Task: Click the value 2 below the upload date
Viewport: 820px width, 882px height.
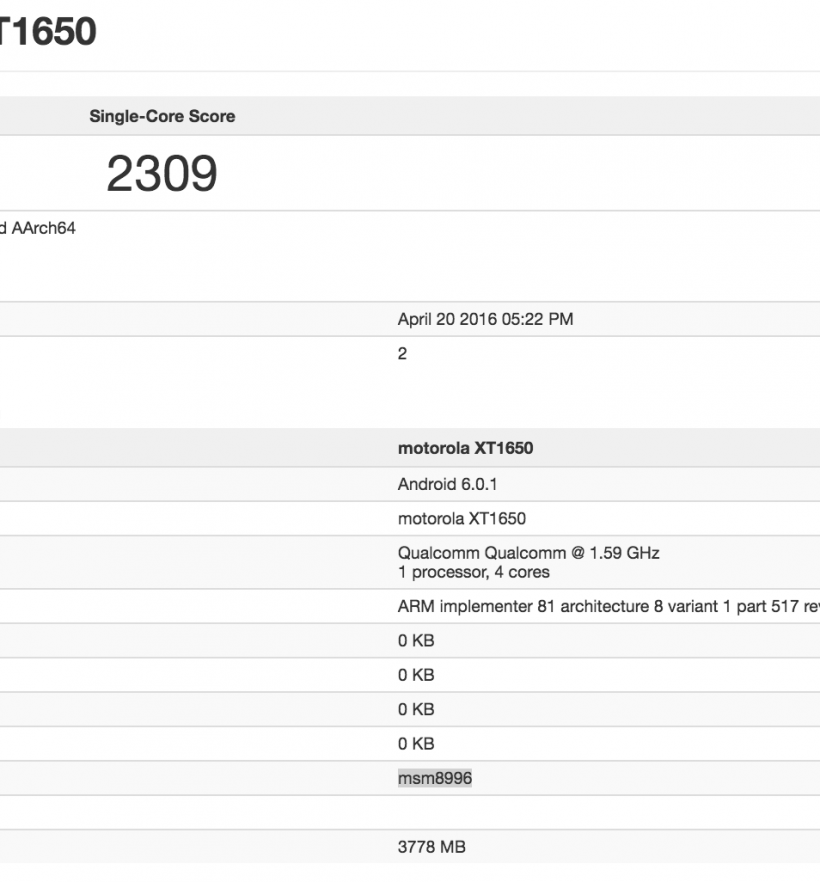Action: coord(402,354)
